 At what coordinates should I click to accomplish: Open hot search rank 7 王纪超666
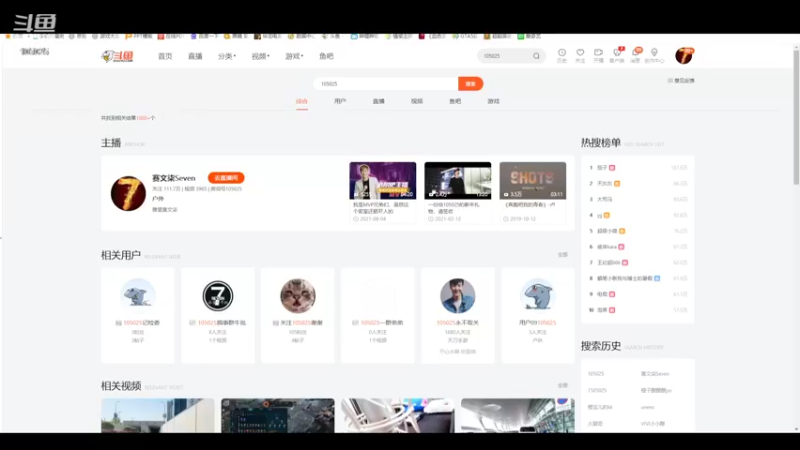[609, 263]
